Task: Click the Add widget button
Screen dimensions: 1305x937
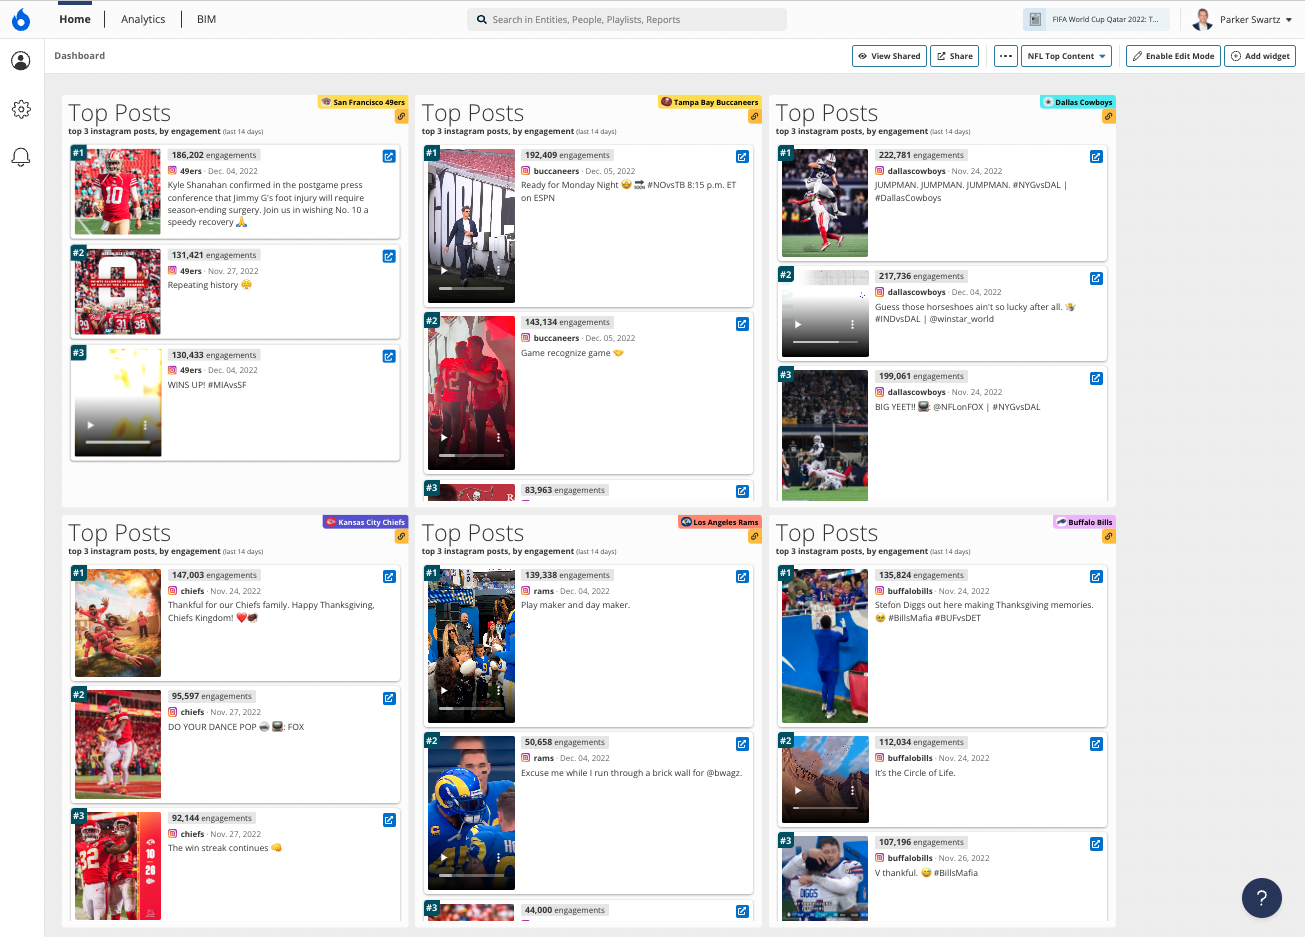Action: [1260, 56]
